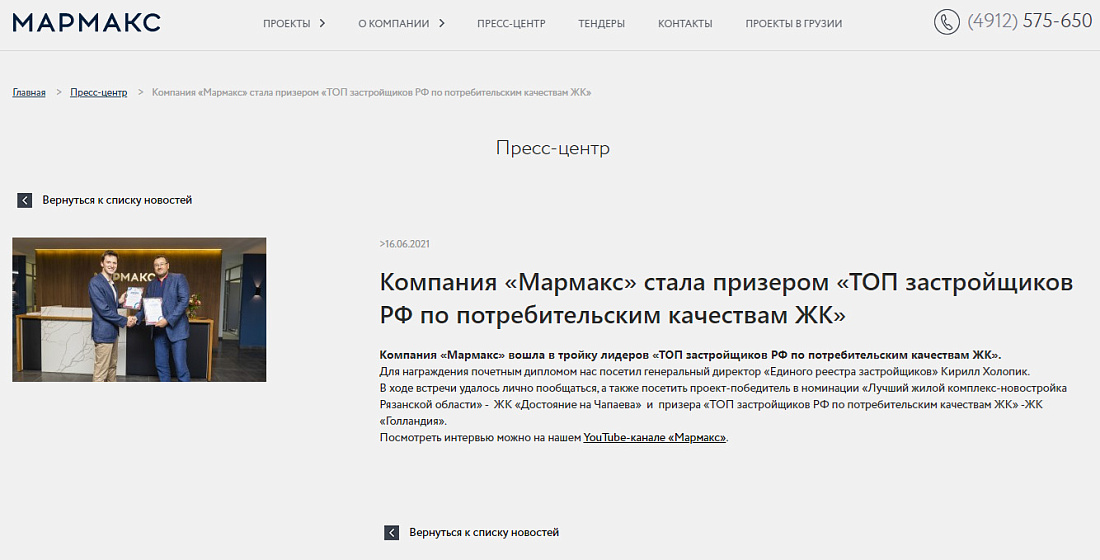Click the Пресс-центр page heading
This screenshot has height=560, width=1100.
click(x=553, y=148)
